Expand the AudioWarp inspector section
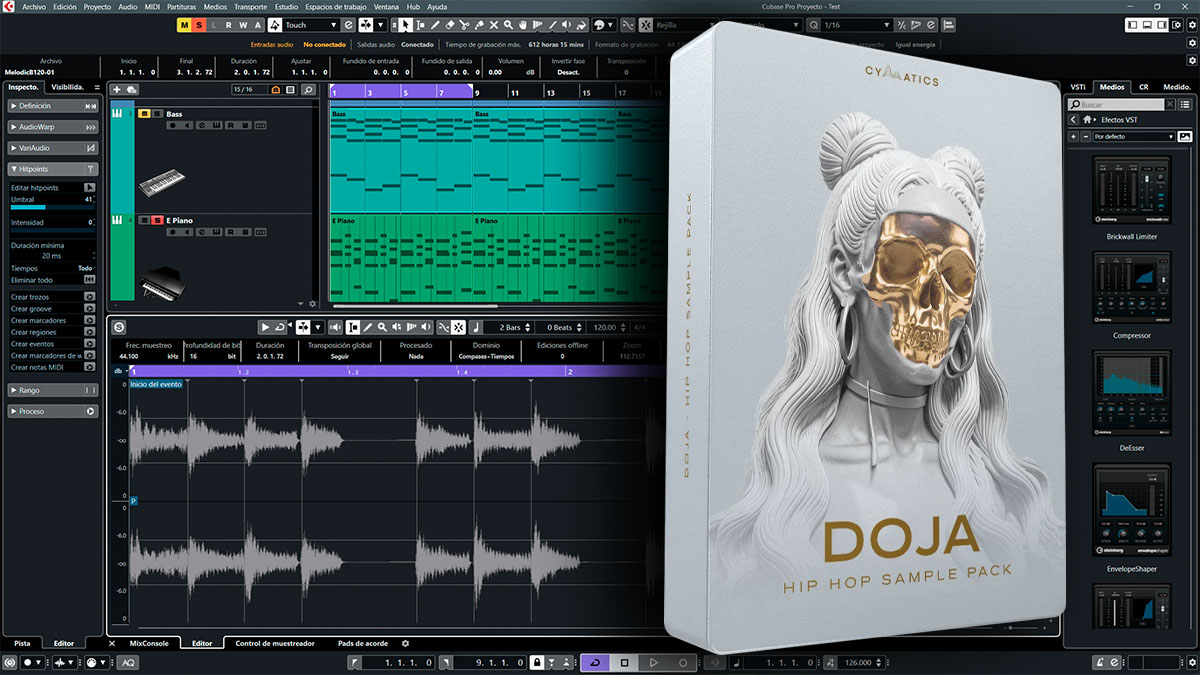The height and width of the screenshot is (675, 1200). [53, 127]
